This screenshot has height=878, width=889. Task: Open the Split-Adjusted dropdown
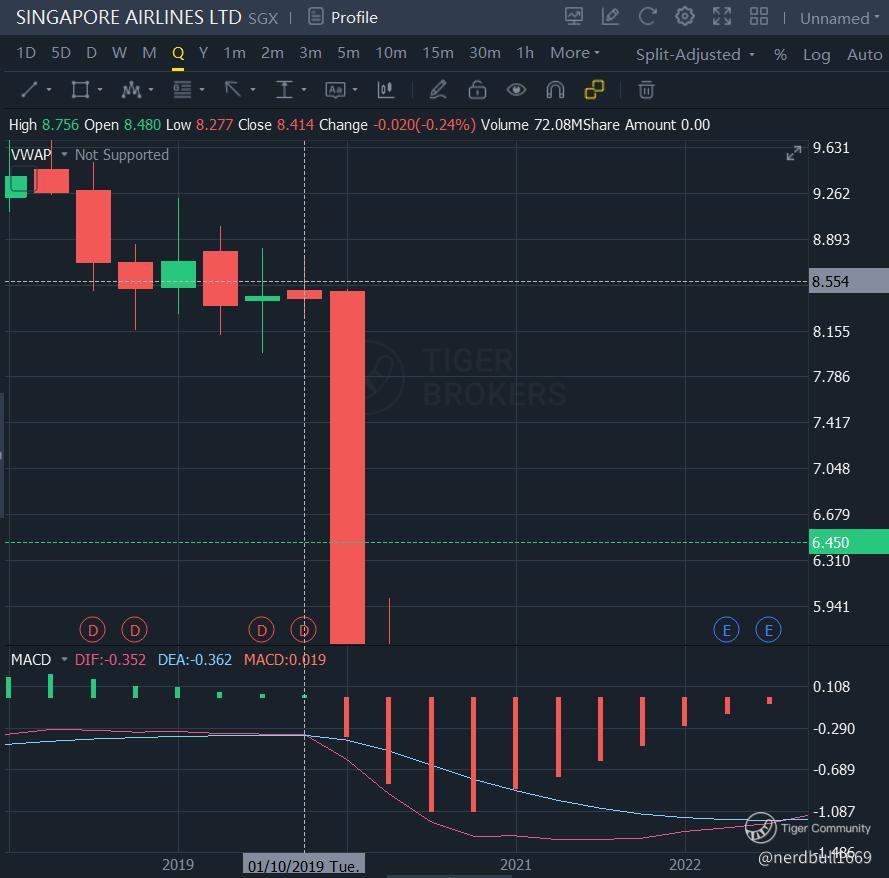695,54
